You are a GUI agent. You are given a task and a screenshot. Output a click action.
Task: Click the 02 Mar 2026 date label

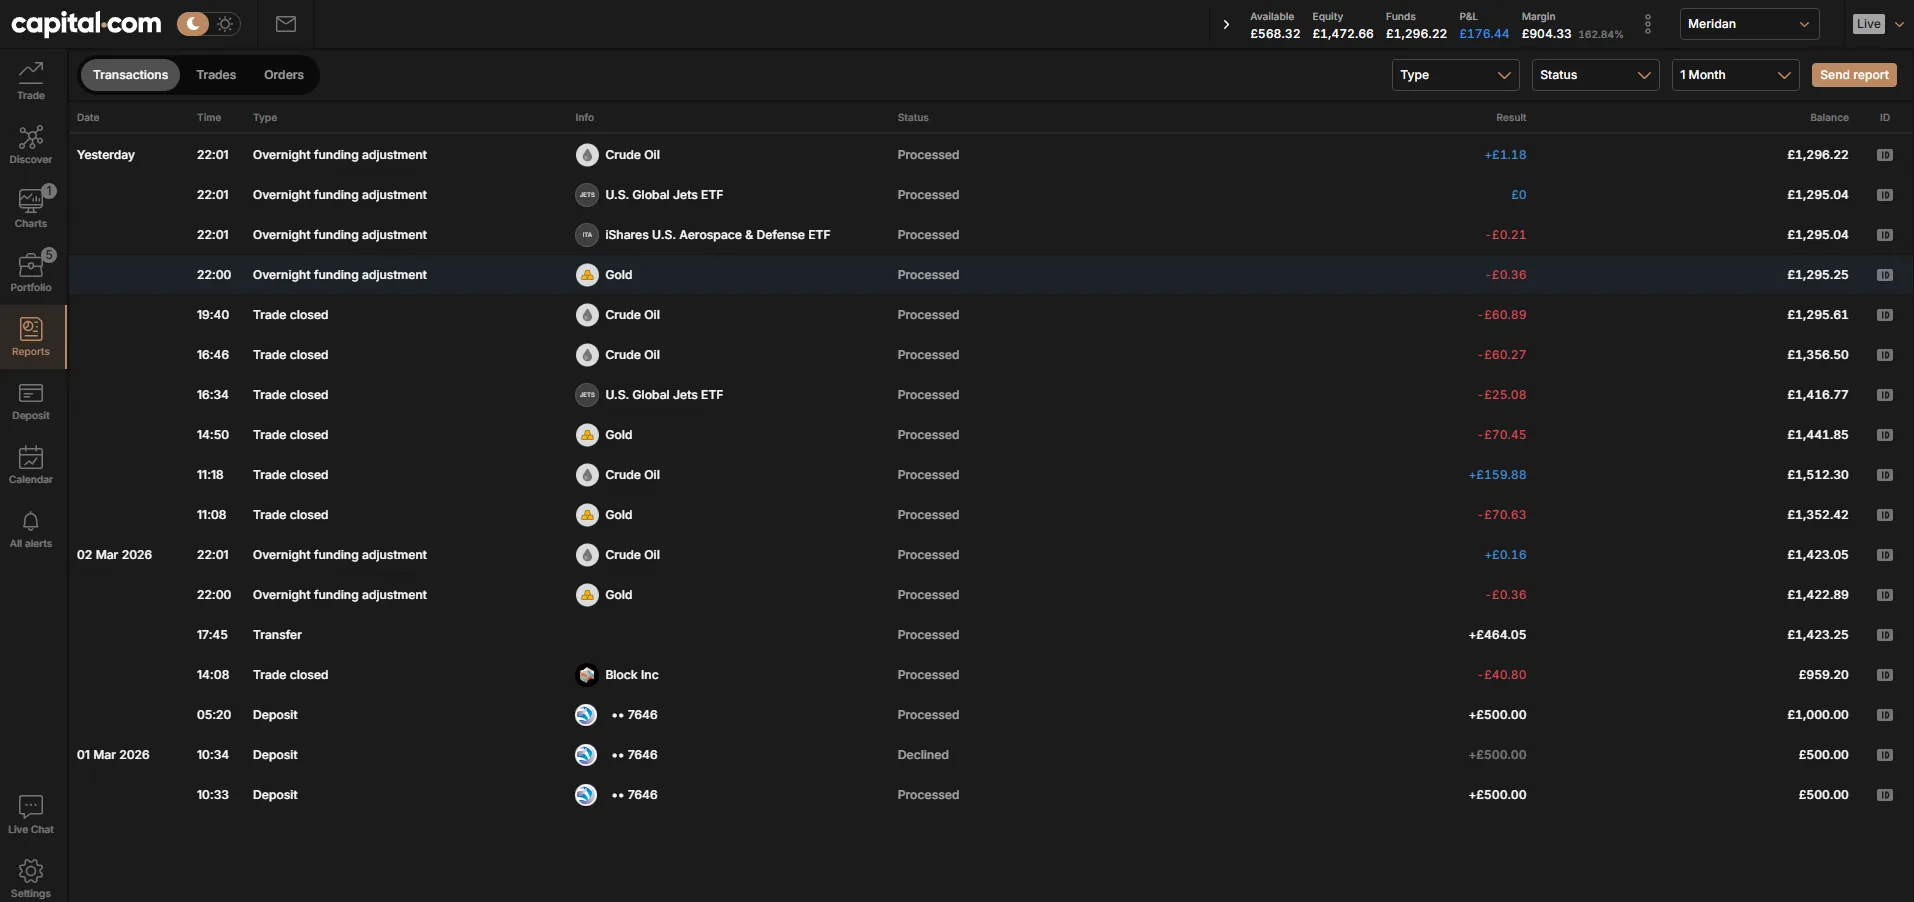[114, 555]
